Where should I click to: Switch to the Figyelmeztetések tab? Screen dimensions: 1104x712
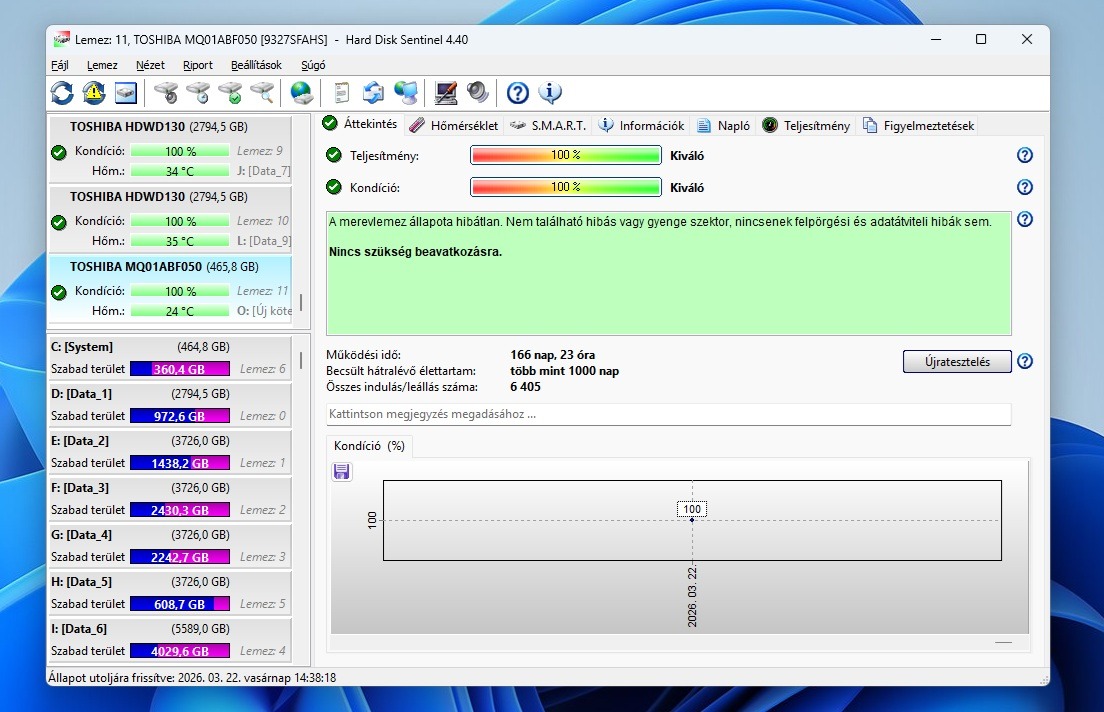[x=919, y=125]
